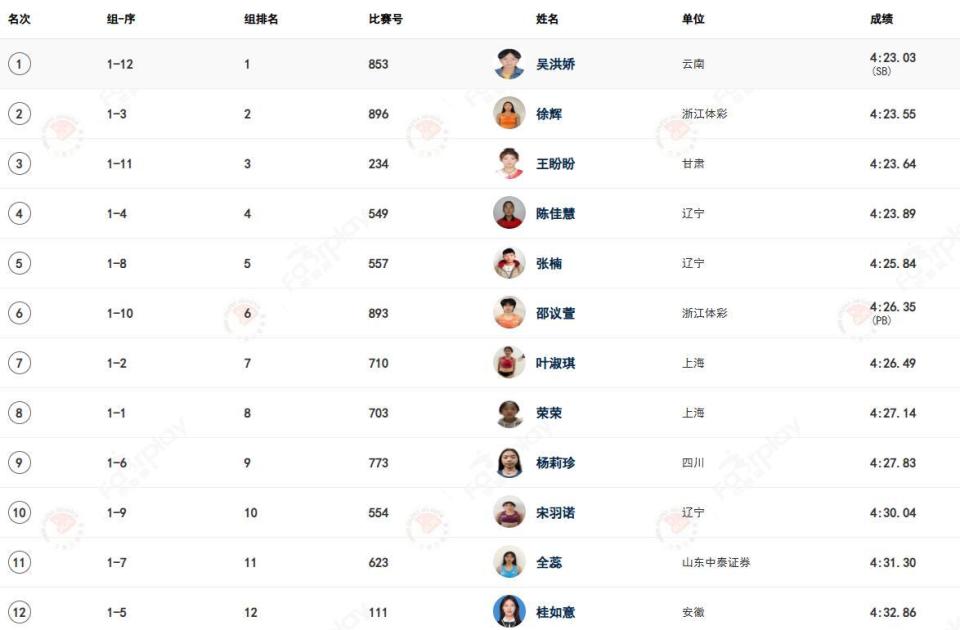The image size is (960, 630).
Task: Click 张楠's avatar thumbnail
Action: pyautogui.click(x=509, y=263)
